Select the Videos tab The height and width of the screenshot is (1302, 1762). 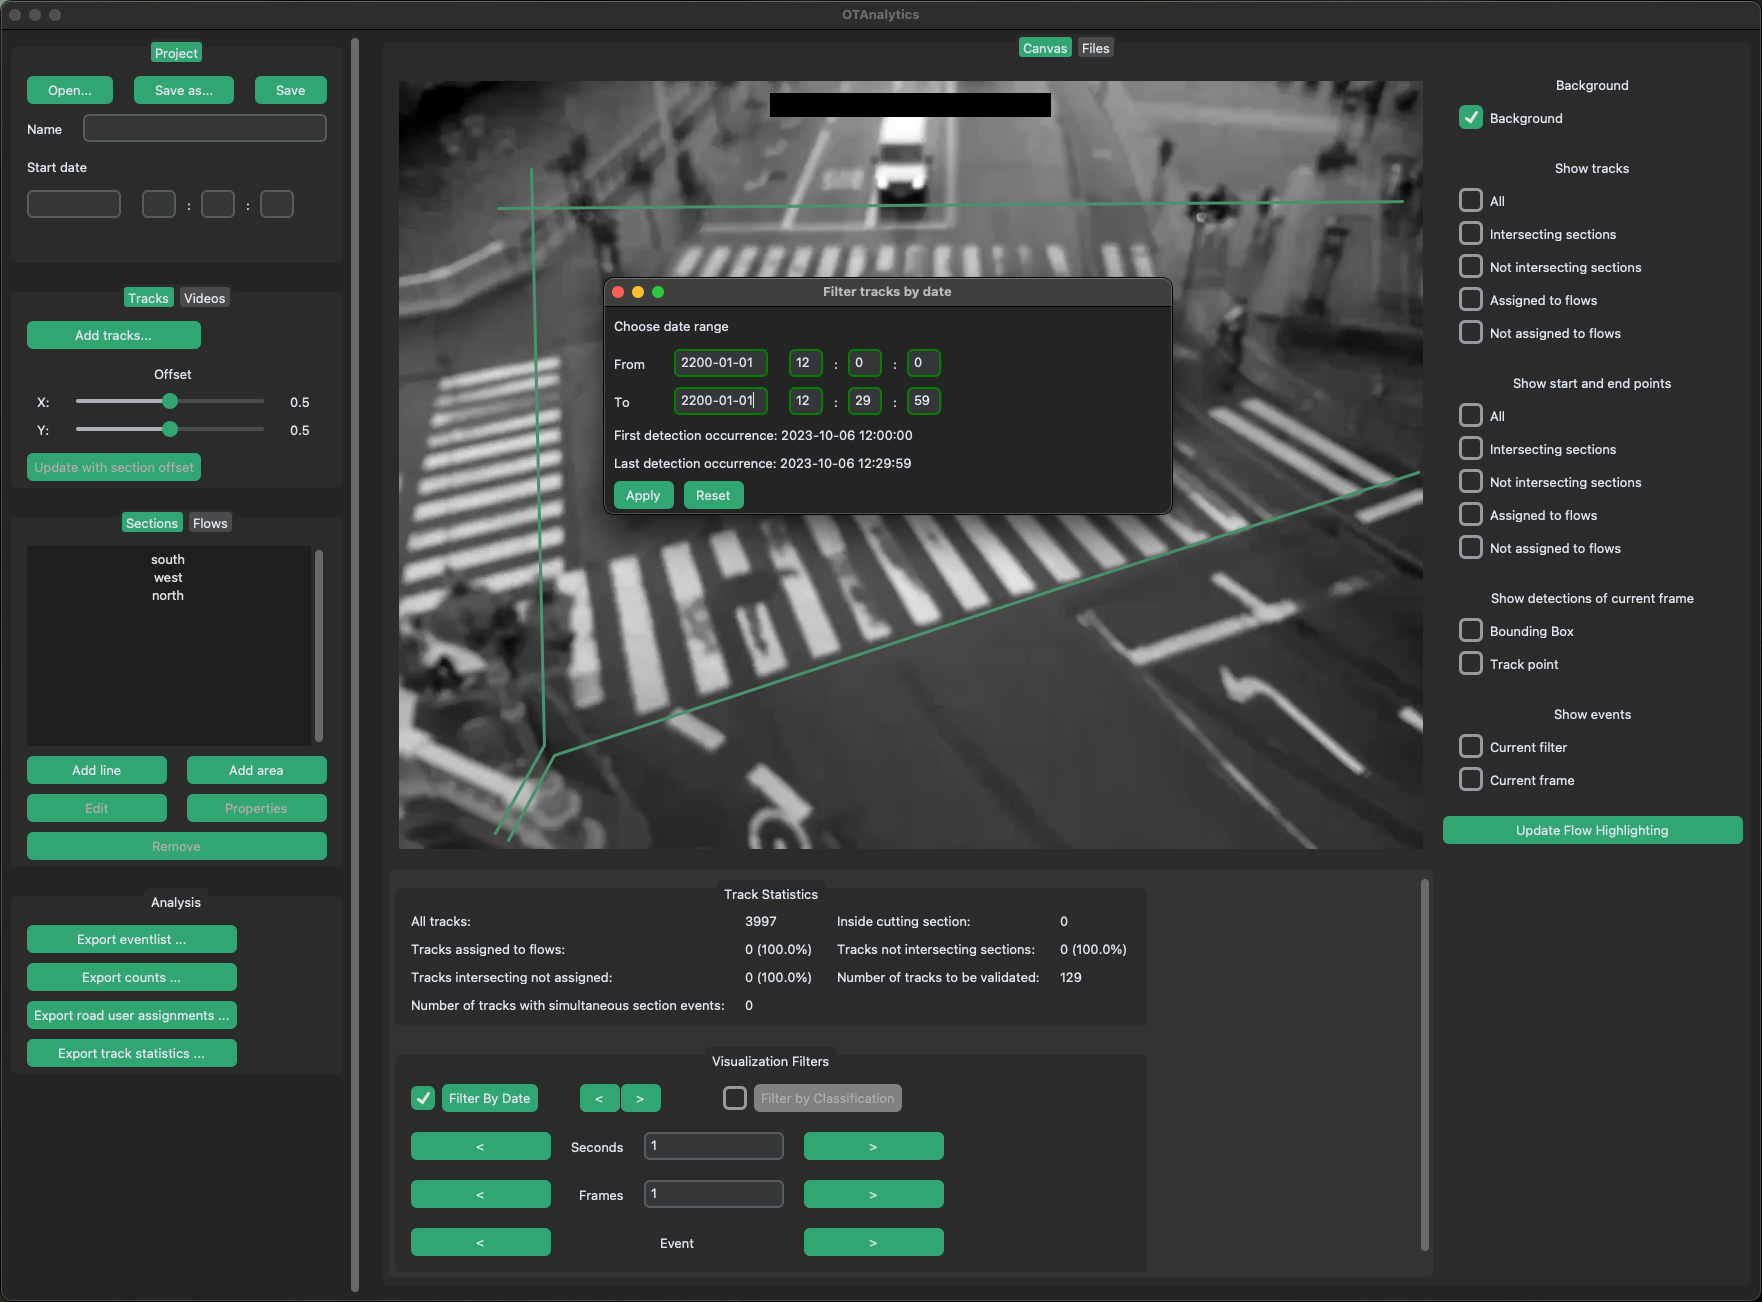pos(204,297)
